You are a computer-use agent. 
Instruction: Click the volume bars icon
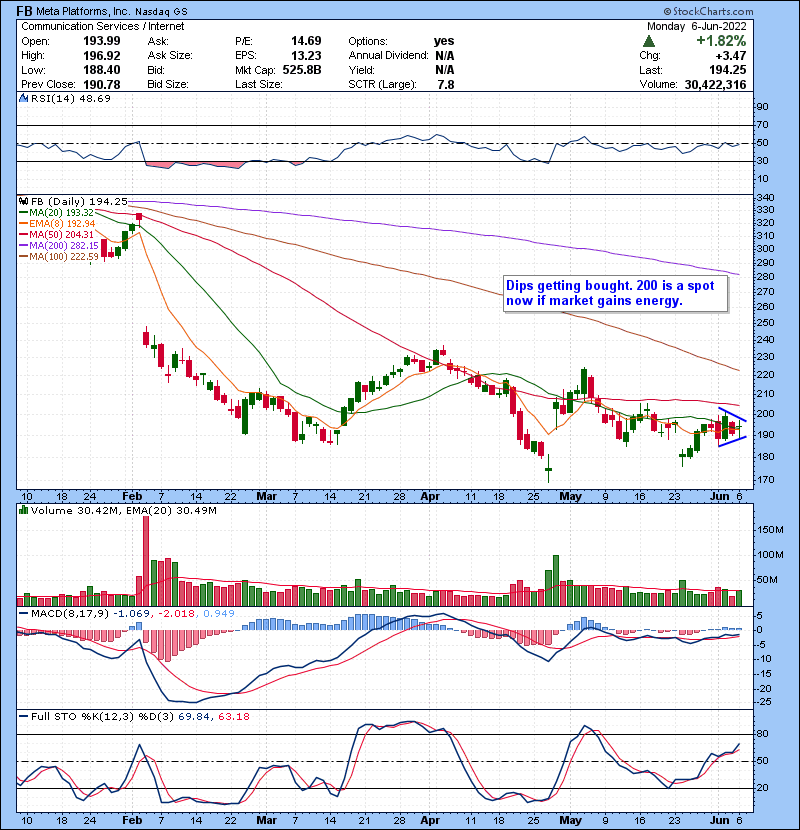click(x=24, y=510)
